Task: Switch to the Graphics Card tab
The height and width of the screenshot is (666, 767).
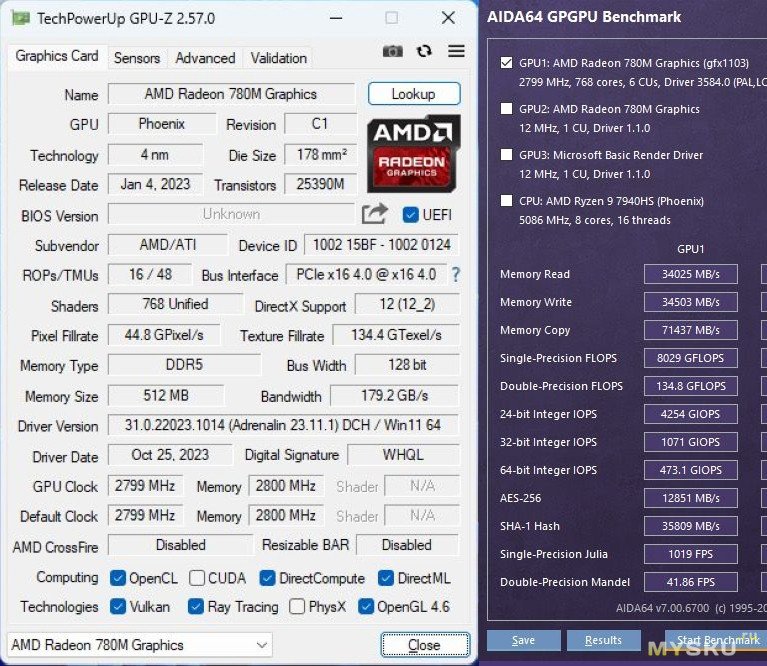Action: point(57,56)
